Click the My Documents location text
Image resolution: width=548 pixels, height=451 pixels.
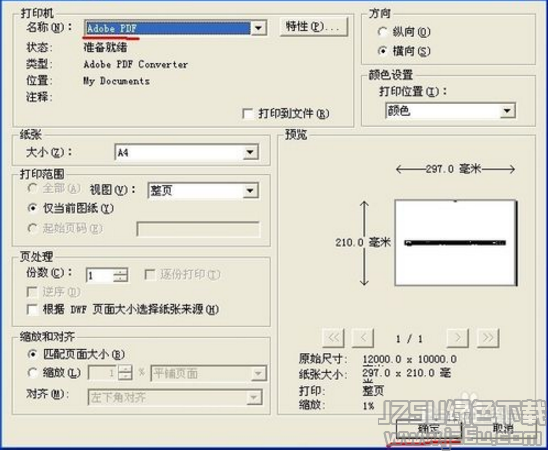(x=116, y=81)
